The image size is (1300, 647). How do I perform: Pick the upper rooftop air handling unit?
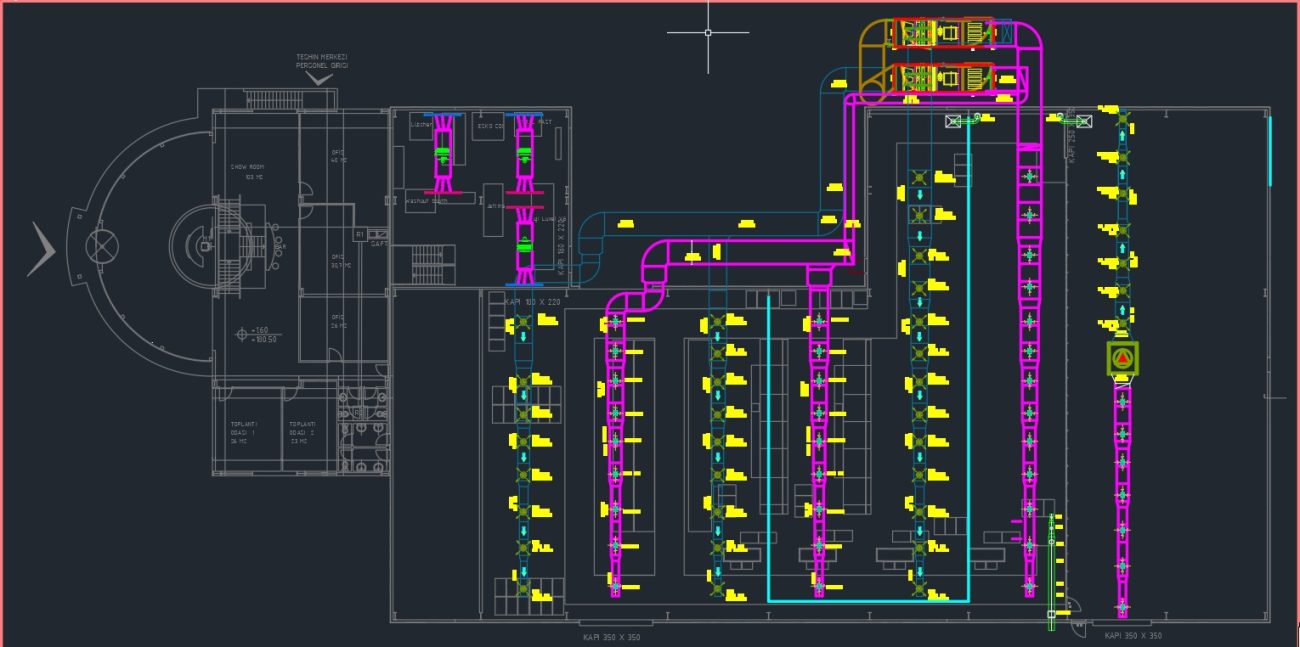click(944, 33)
